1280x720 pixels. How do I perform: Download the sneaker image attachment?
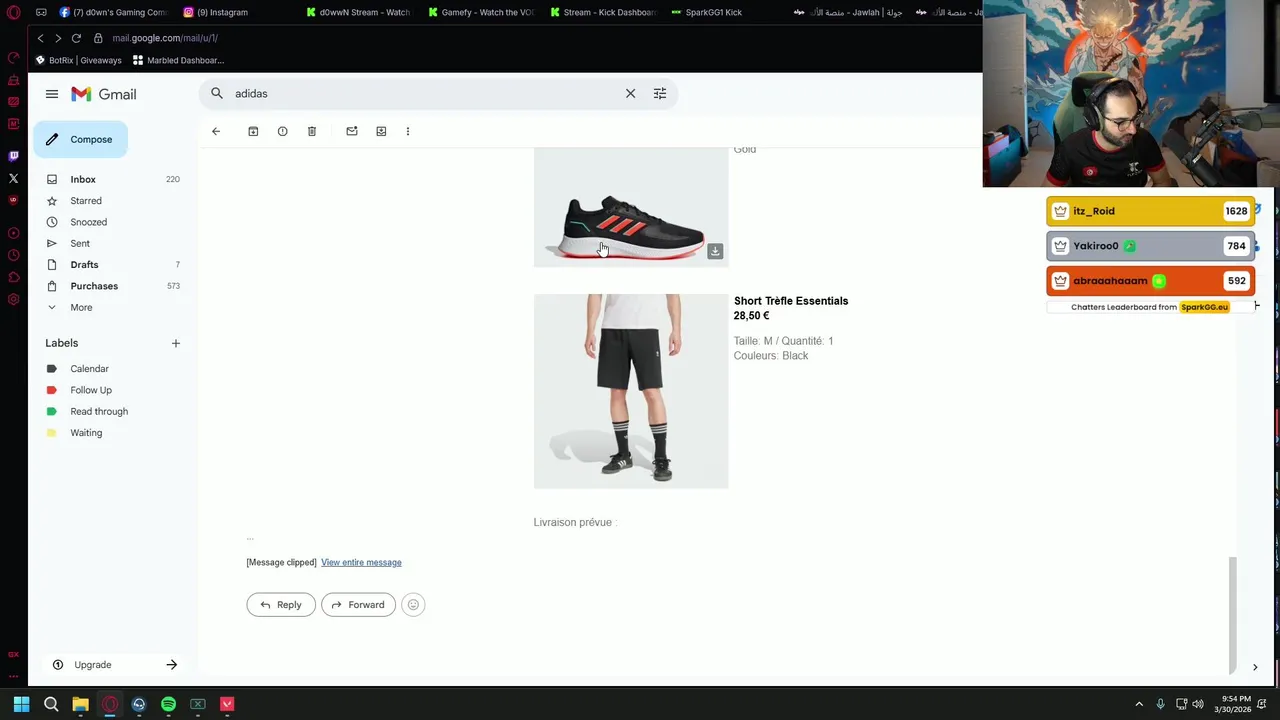(x=715, y=251)
